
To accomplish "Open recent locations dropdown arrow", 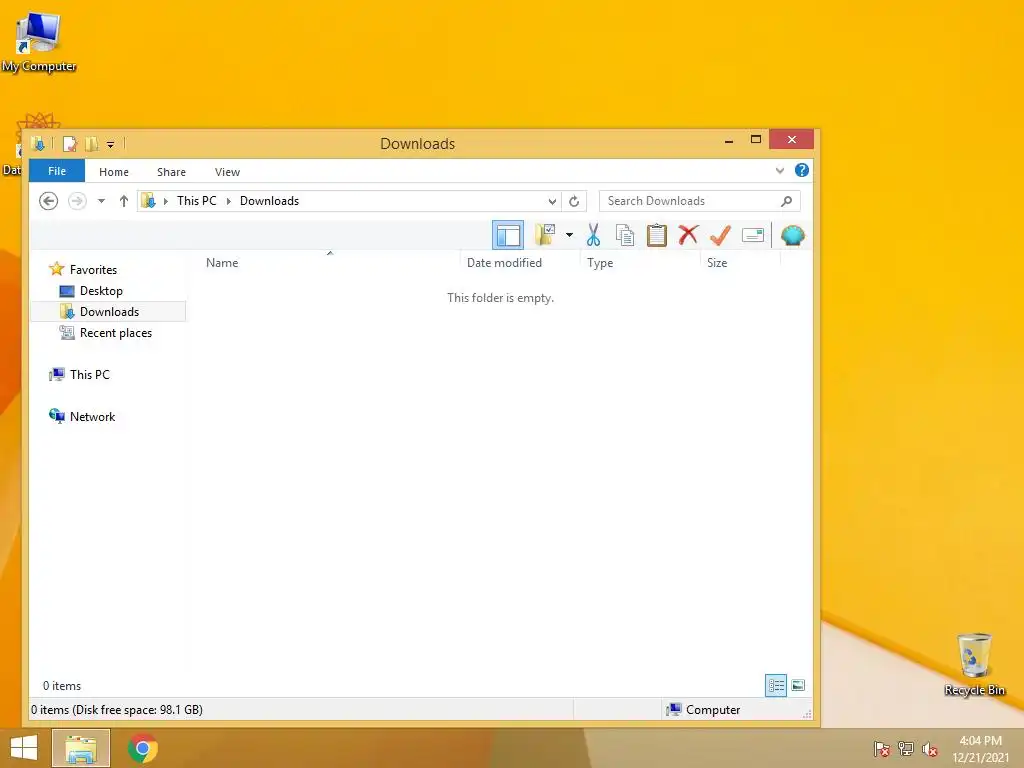I will [101, 201].
